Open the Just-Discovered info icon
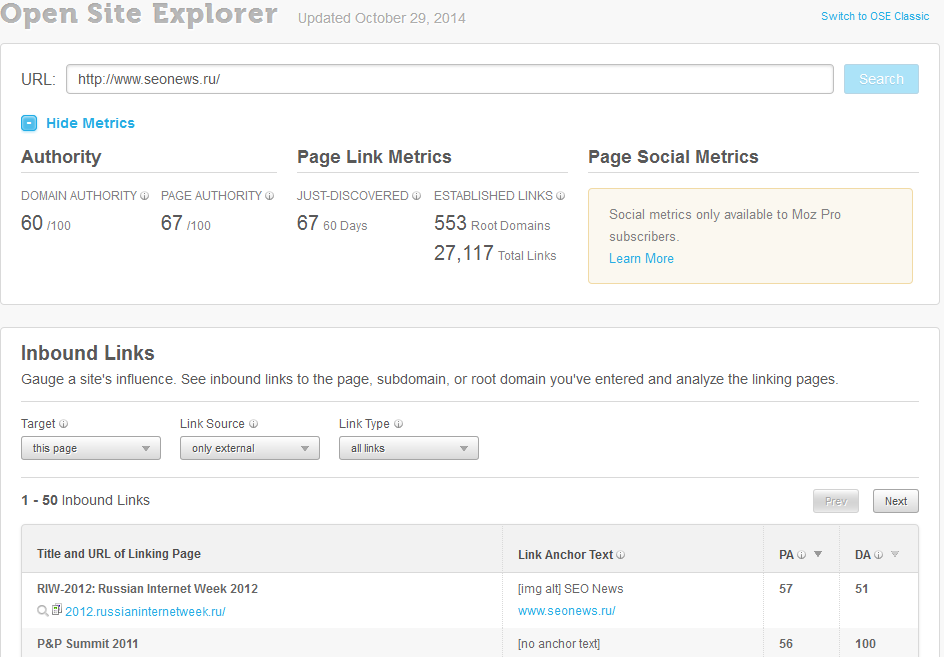944x657 pixels. 416,196
